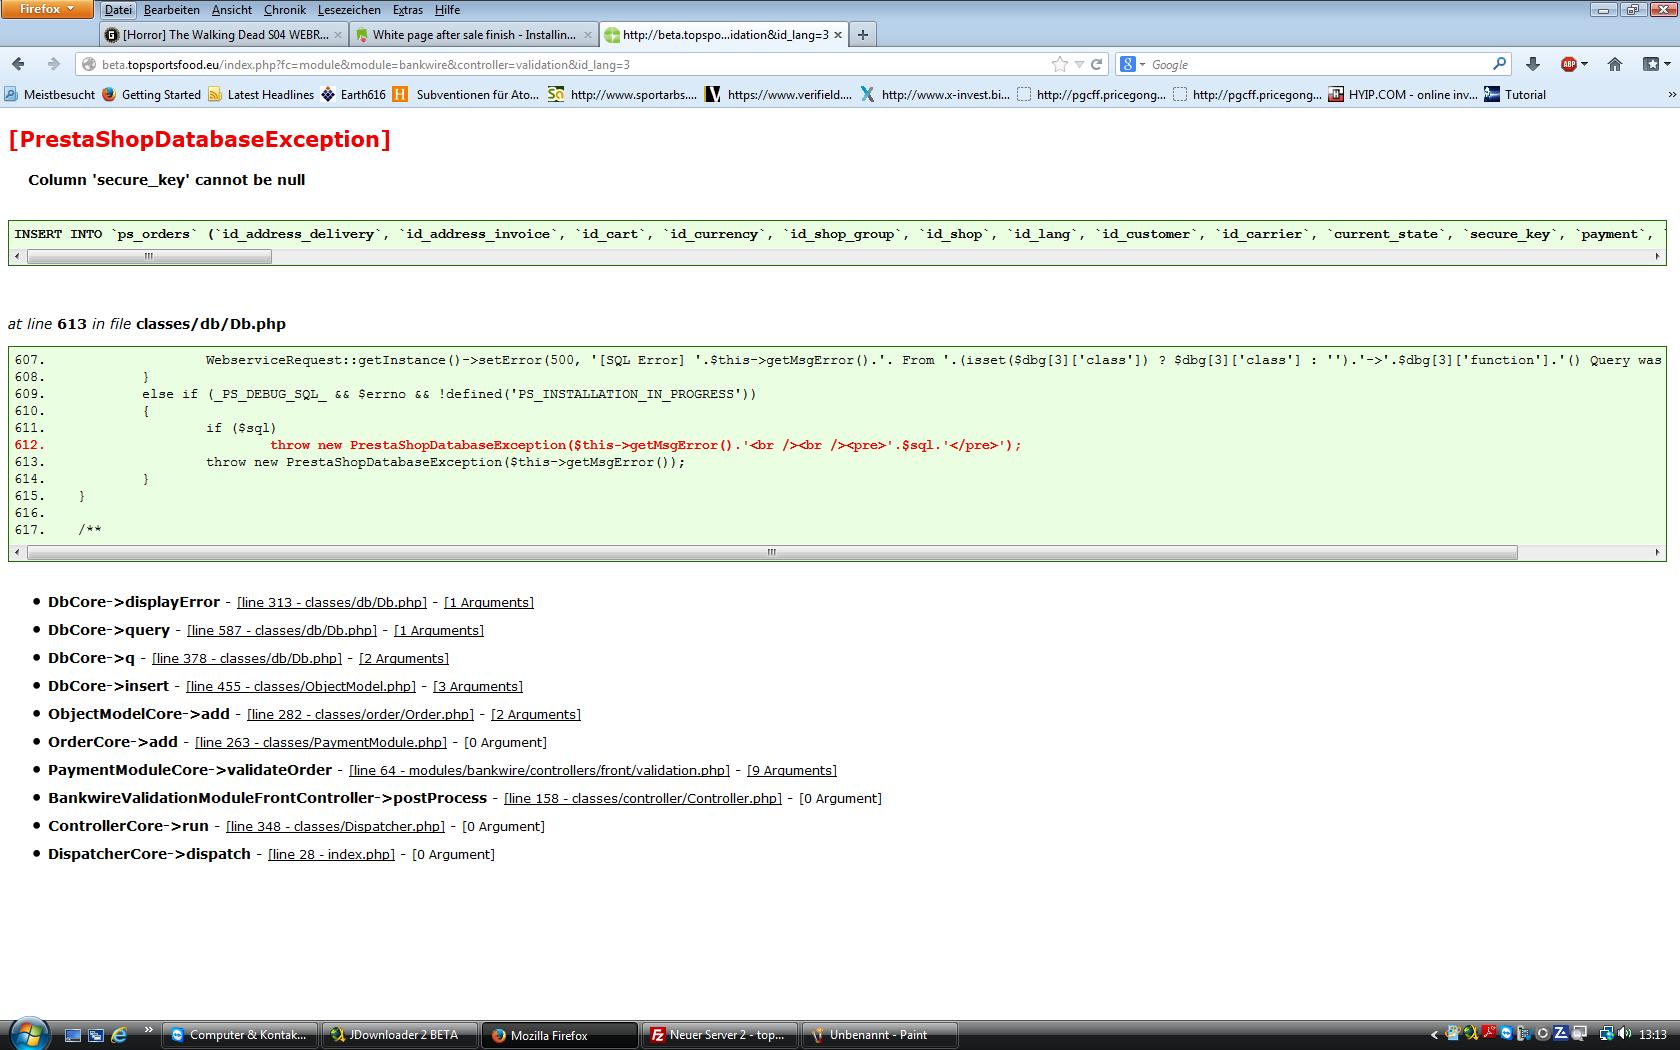Open the bankwire validation.php line 64 link
Viewport: 1680px width, 1050px height.
pyautogui.click(x=540, y=771)
